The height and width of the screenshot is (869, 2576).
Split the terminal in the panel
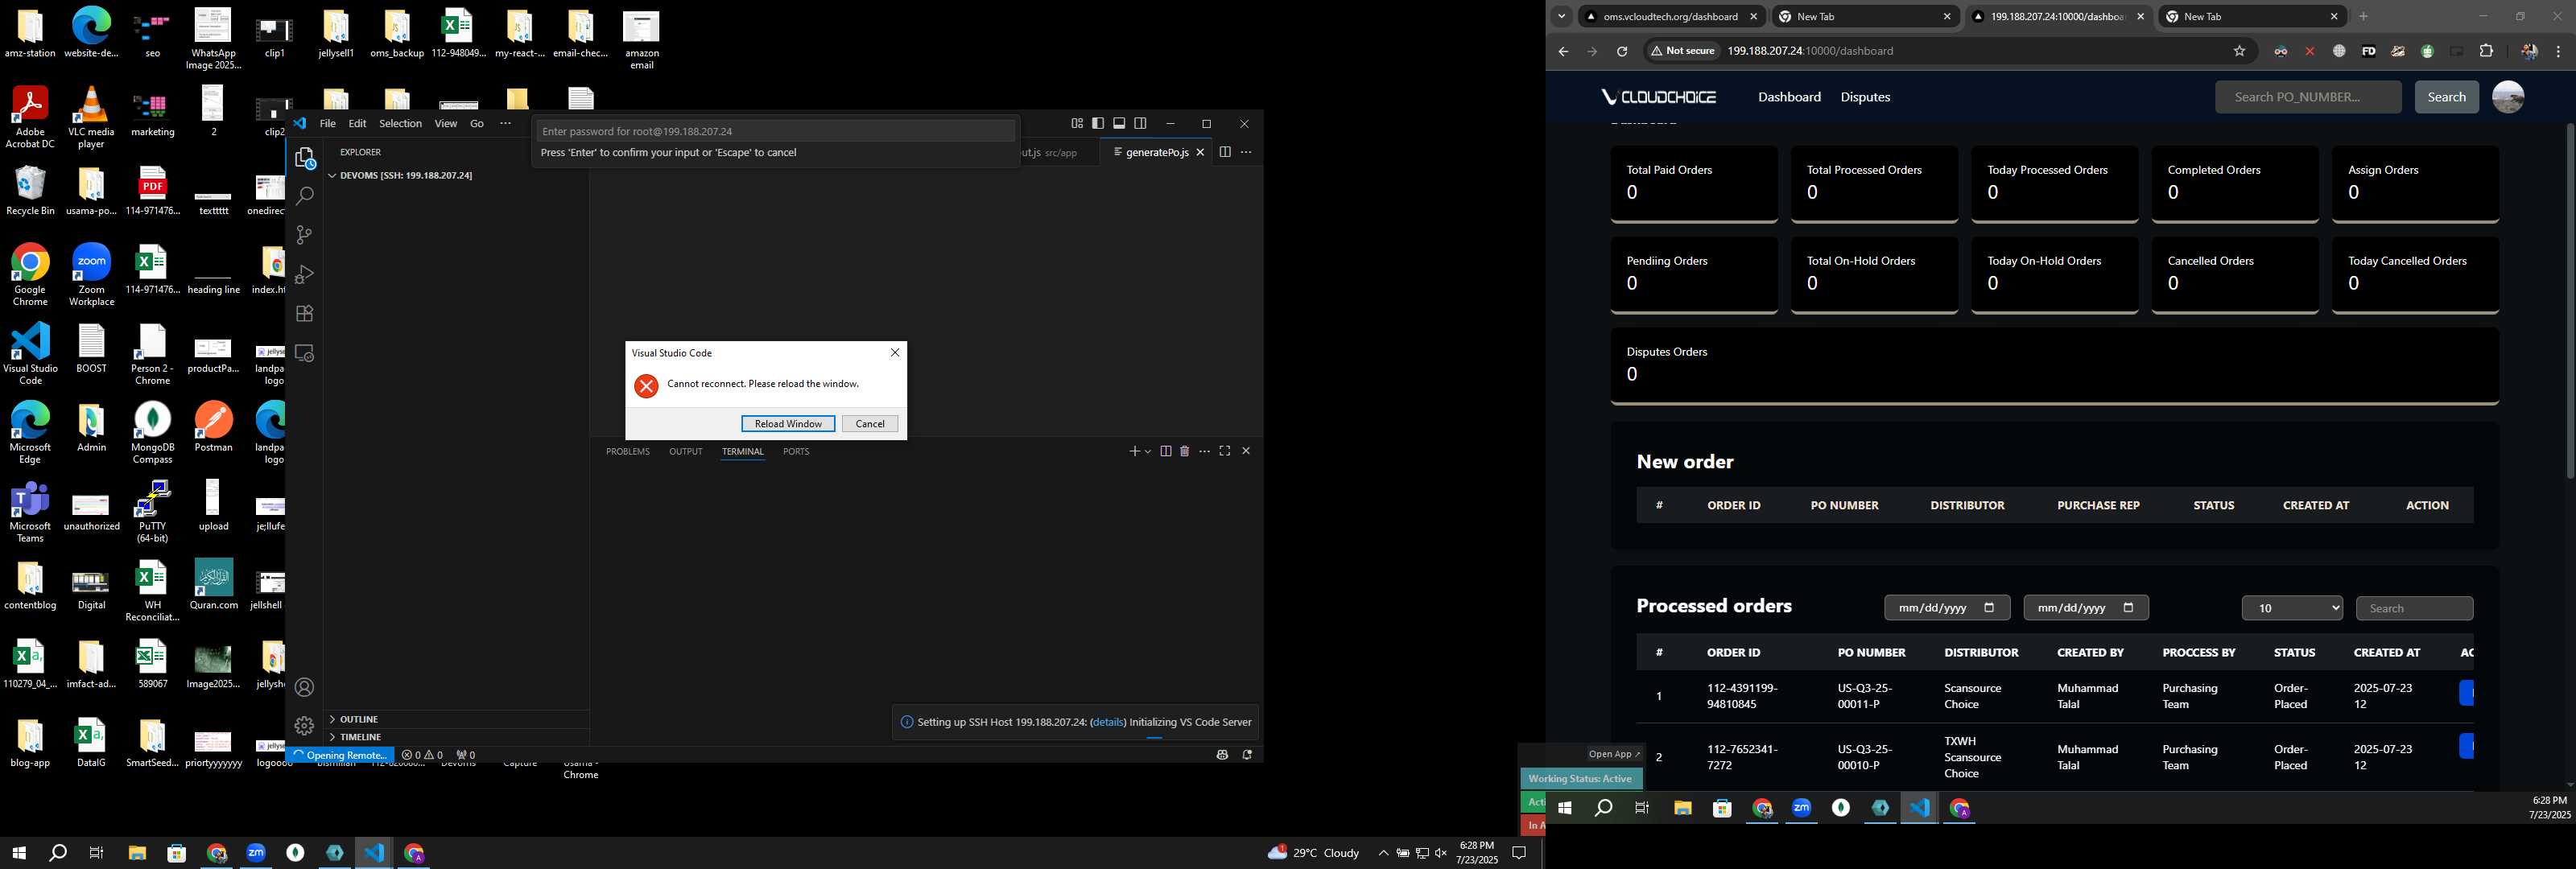(1166, 452)
